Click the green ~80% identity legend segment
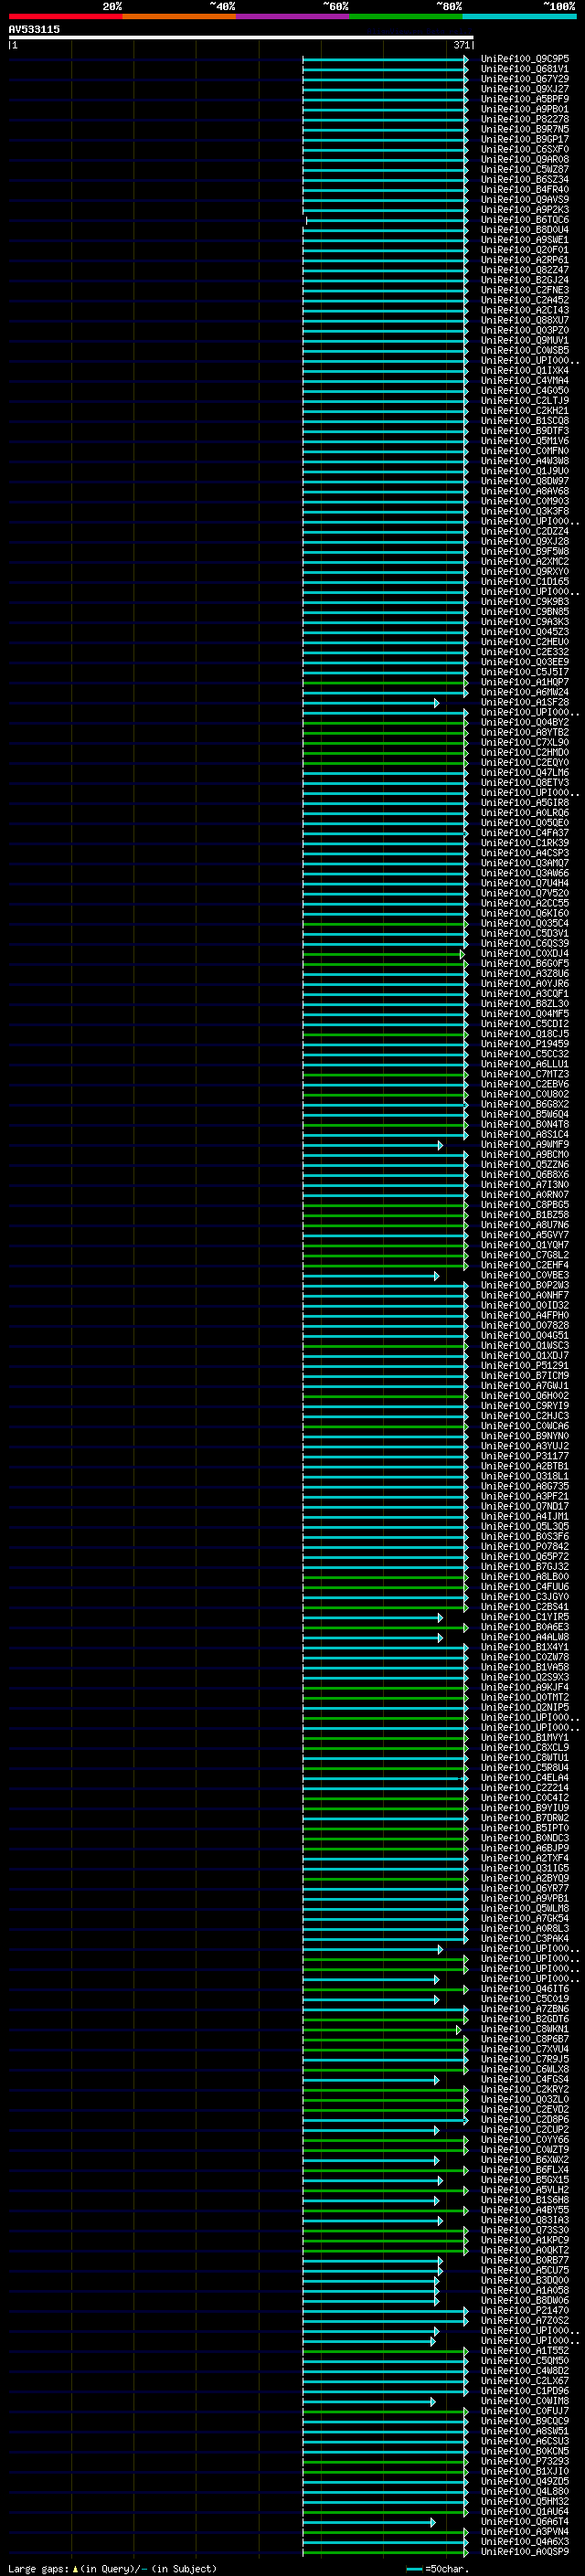The image size is (585, 2576). point(406,16)
